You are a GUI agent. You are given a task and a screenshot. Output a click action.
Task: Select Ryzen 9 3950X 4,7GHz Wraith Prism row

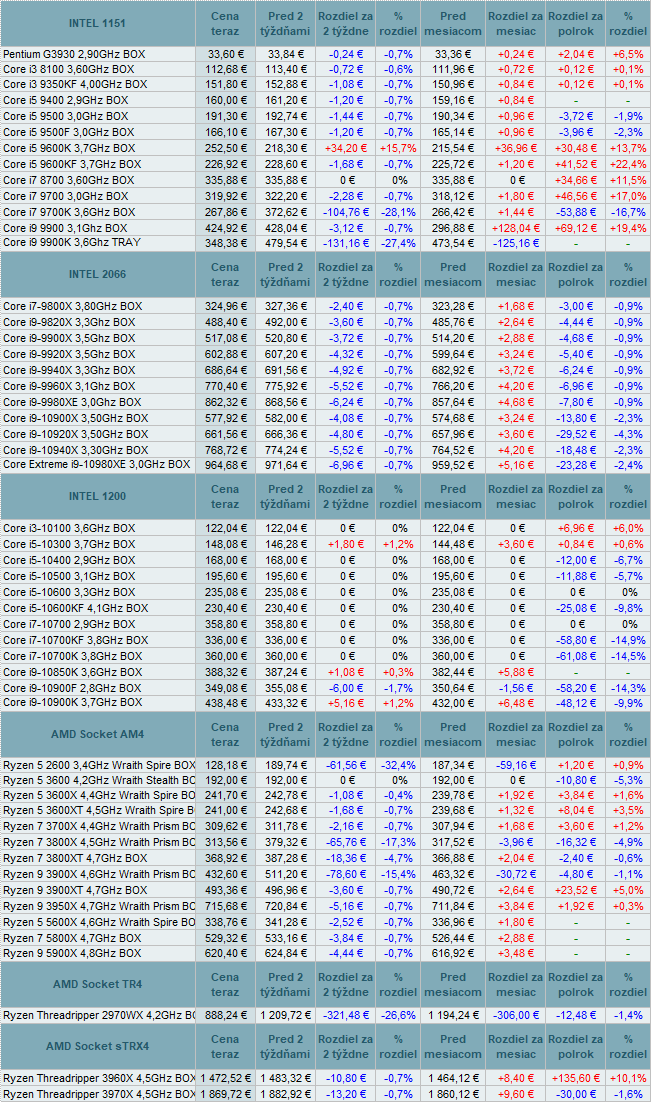coord(98,907)
